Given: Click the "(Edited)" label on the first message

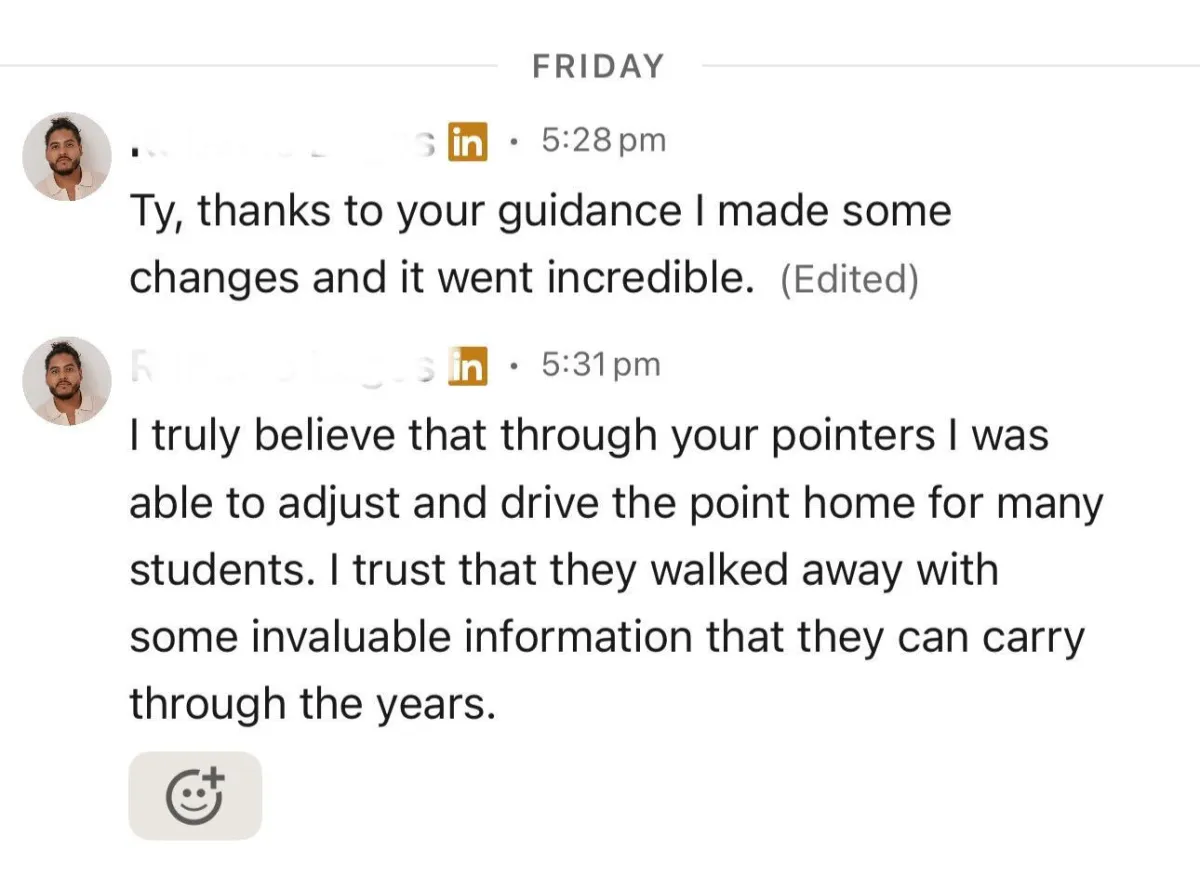Looking at the screenshot, I should coord(848,281).
